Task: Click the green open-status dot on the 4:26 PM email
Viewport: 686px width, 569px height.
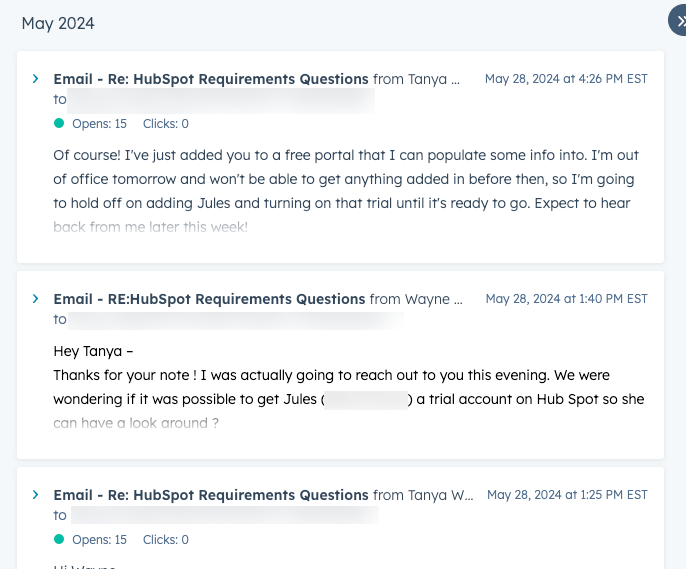Action: point(59,124)
